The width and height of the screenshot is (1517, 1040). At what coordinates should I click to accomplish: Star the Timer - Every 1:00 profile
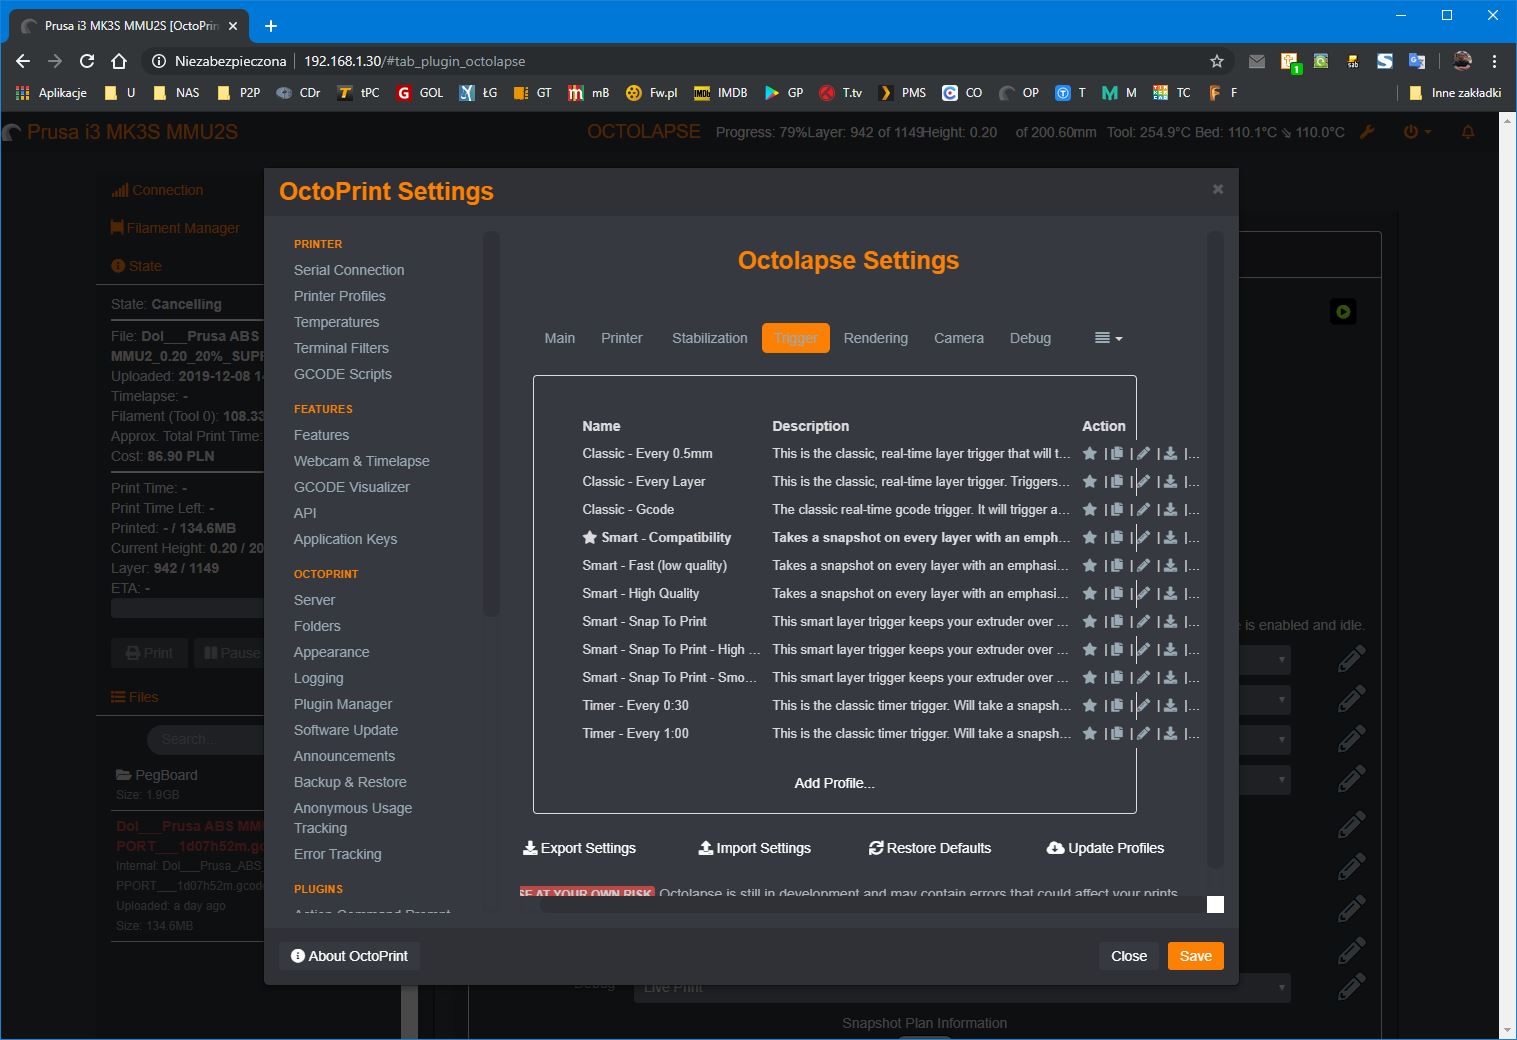pyautogui.click(x=1090, y=733)
